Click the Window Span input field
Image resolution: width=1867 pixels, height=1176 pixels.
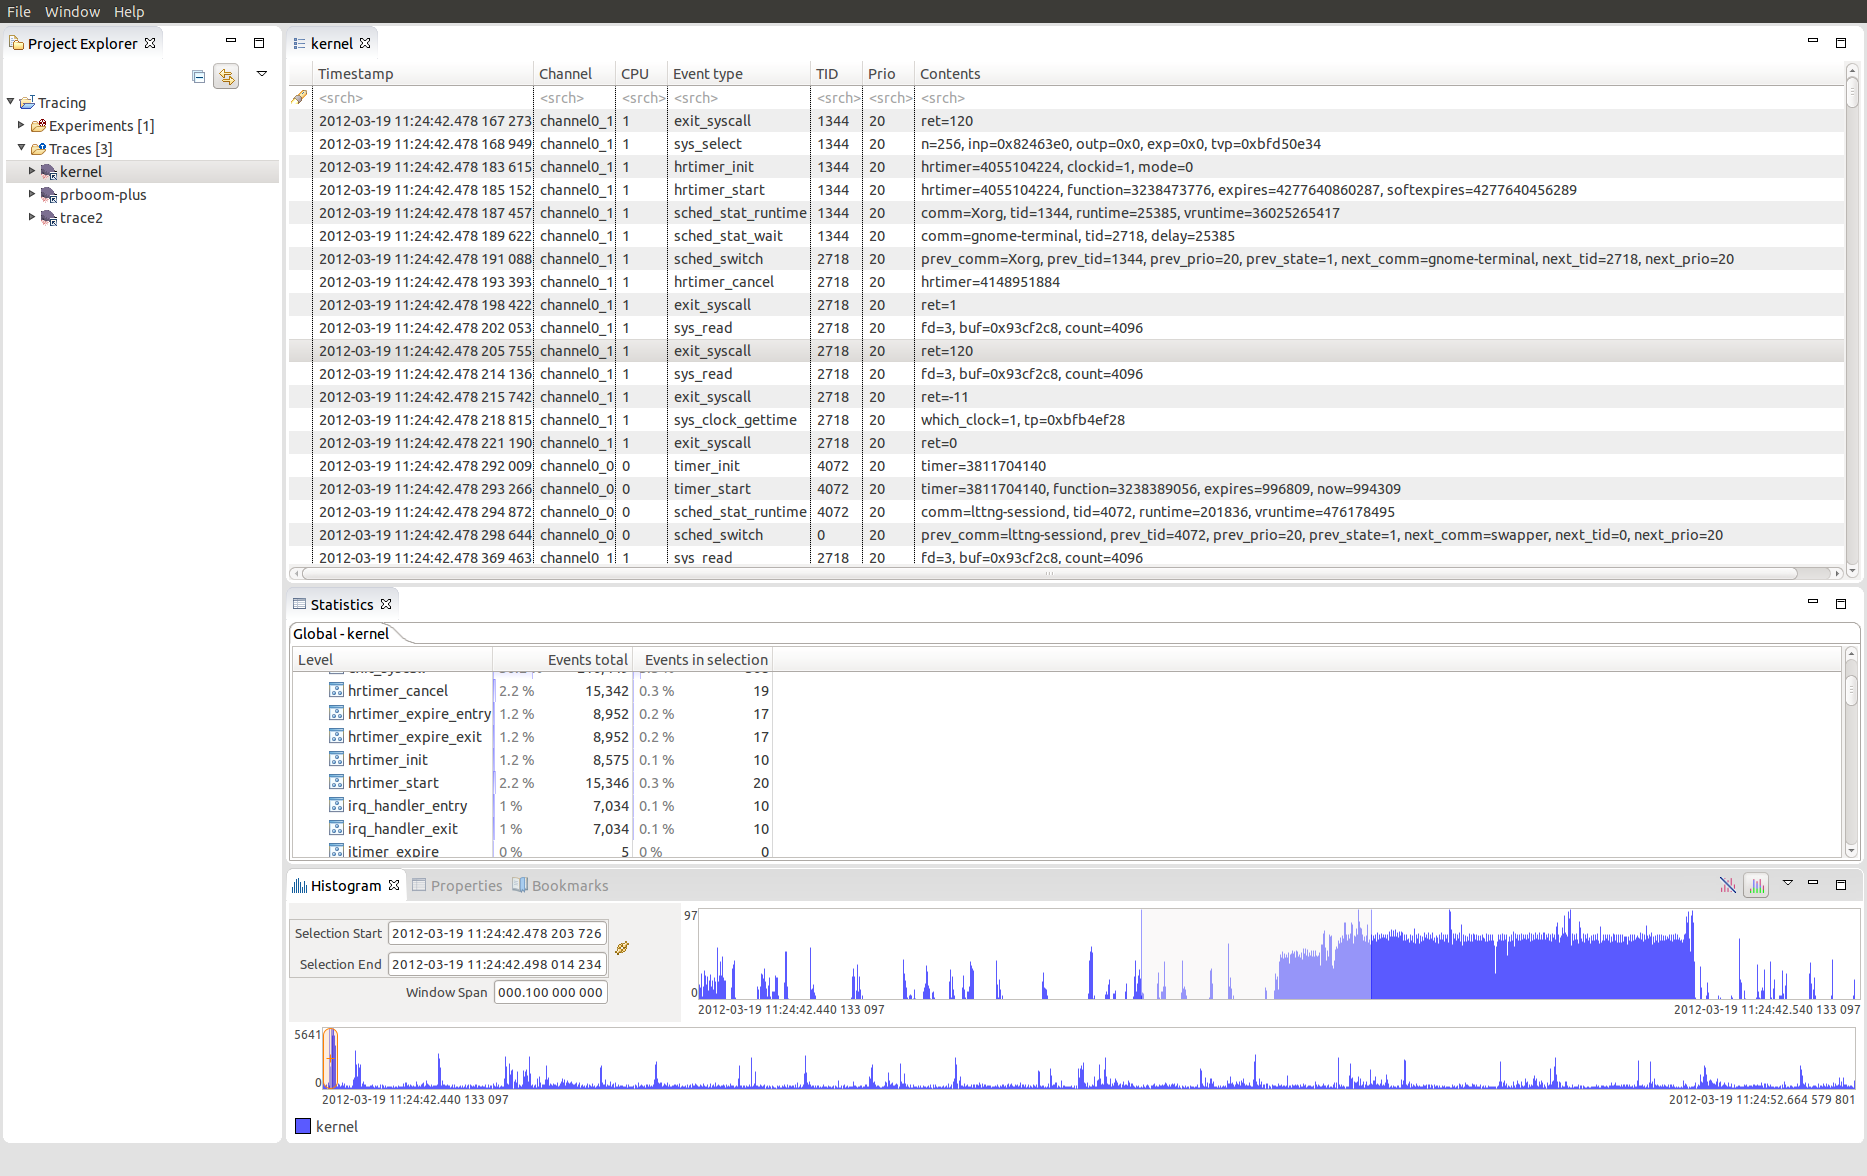pyautogui.click(x=550, y=993)
